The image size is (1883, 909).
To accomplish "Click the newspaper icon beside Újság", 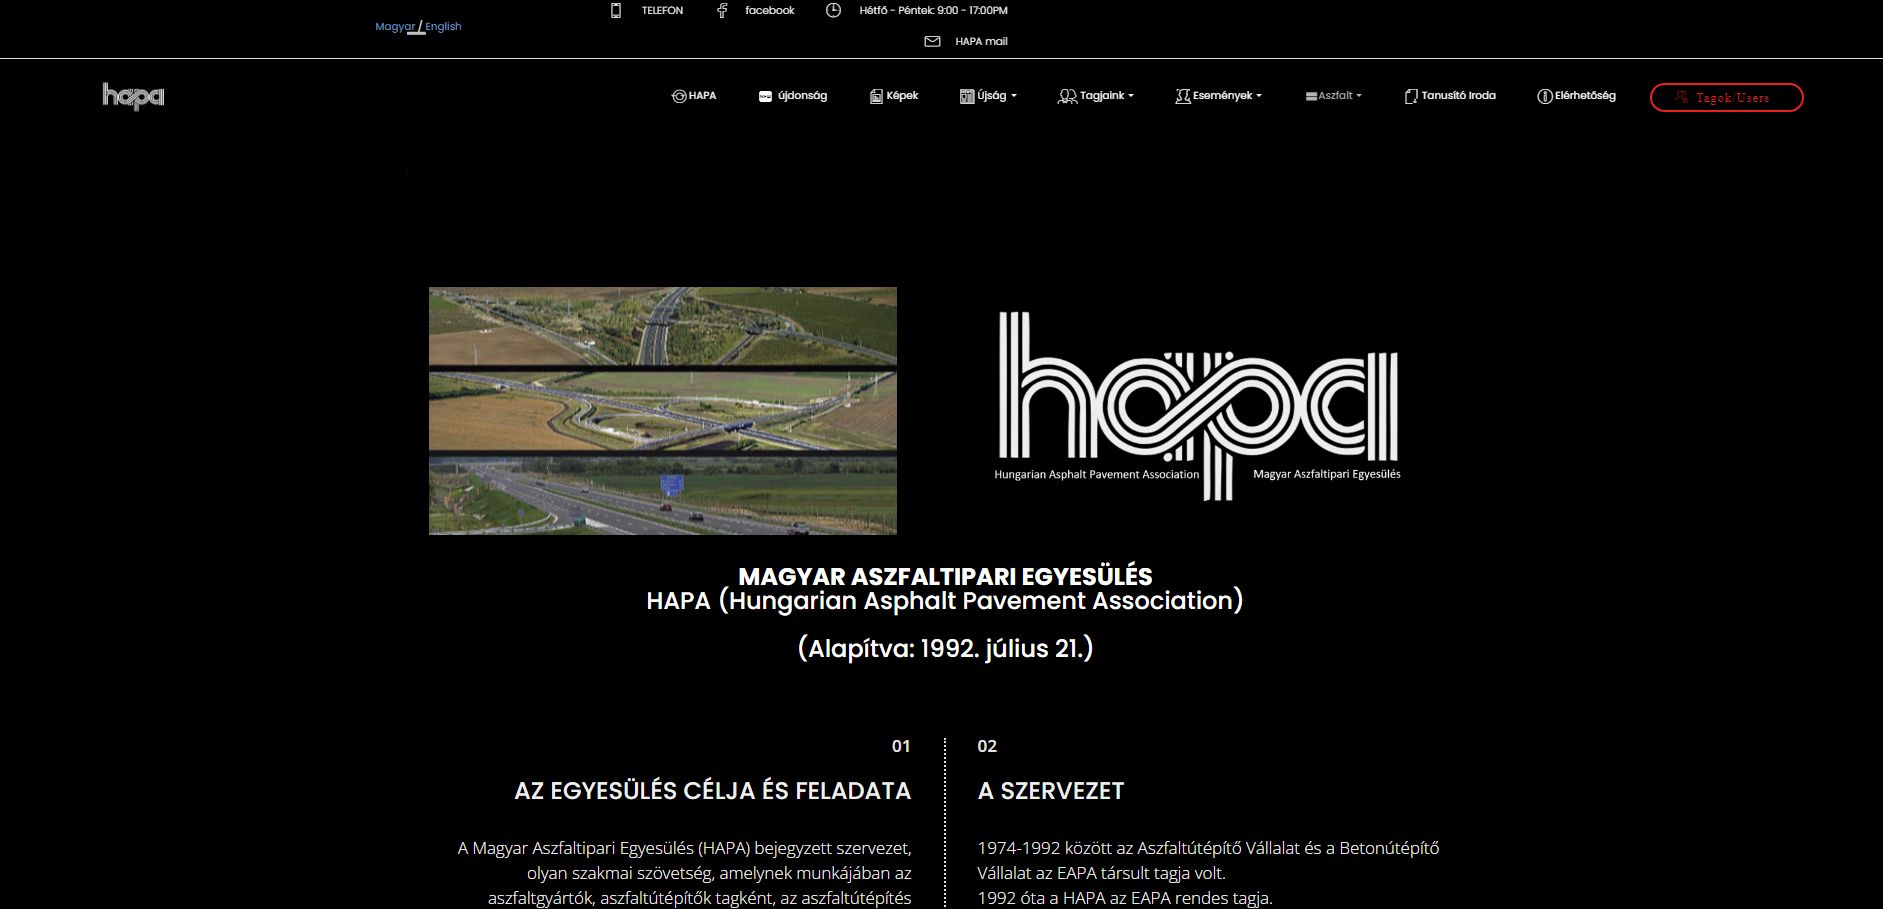I will (x=967, y=96).
